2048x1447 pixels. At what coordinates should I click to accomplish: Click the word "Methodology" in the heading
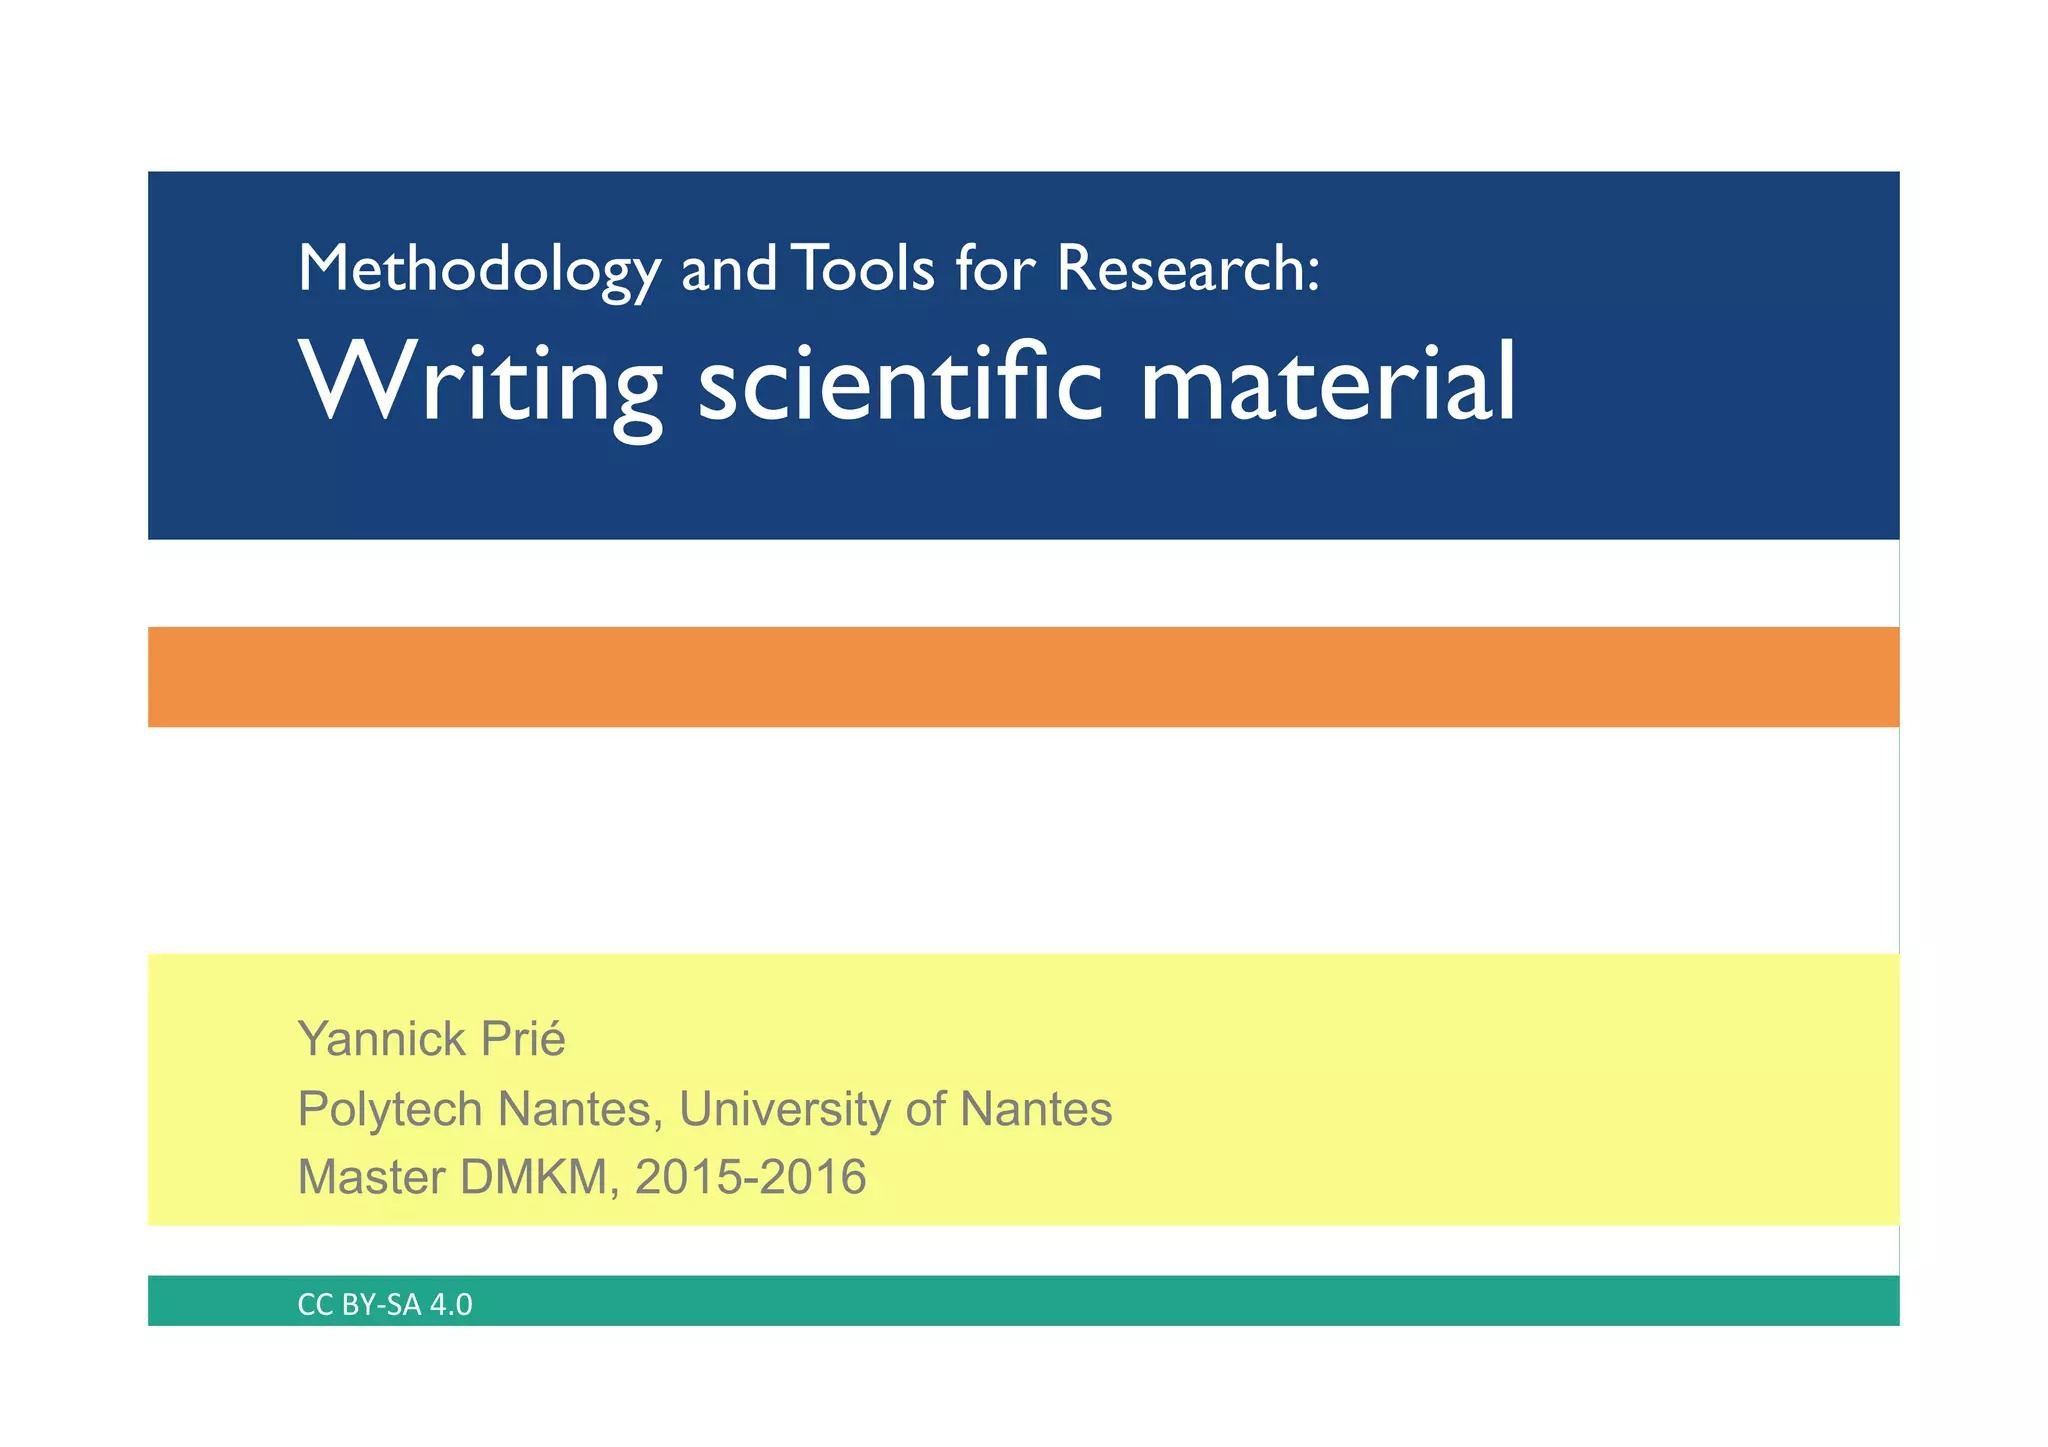click(x=479, y=268)
